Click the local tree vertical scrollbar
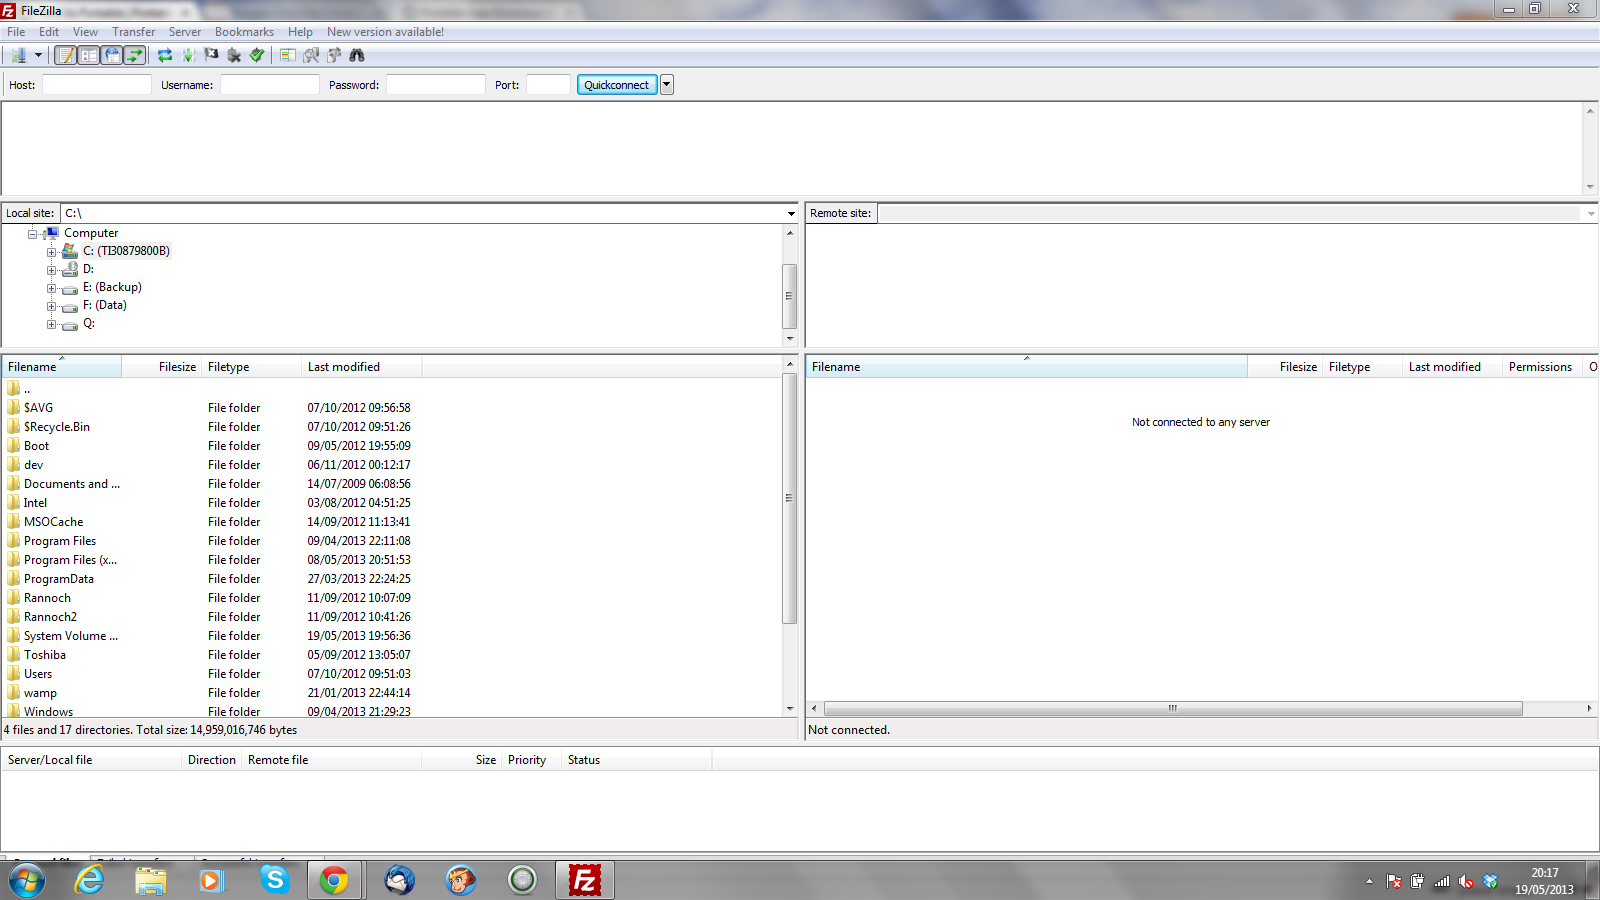The height and width of the screenshot is (900, 1600). tap(790, 296)
